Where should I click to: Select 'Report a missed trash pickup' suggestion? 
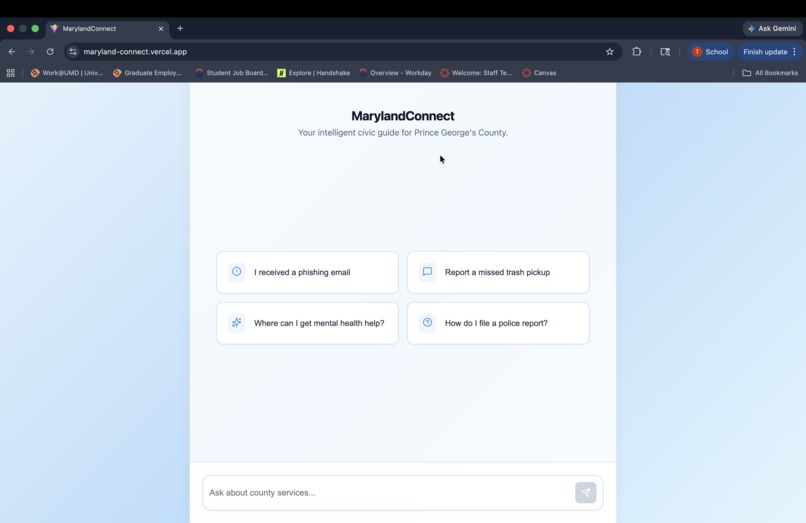click(498, 272)
